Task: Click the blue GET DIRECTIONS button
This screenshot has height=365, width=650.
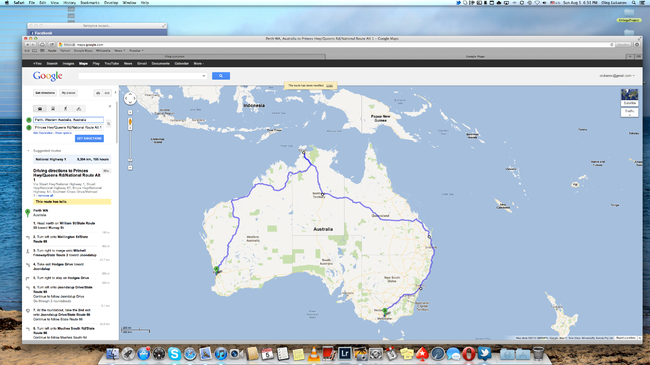Action: [x=90, y=139]
